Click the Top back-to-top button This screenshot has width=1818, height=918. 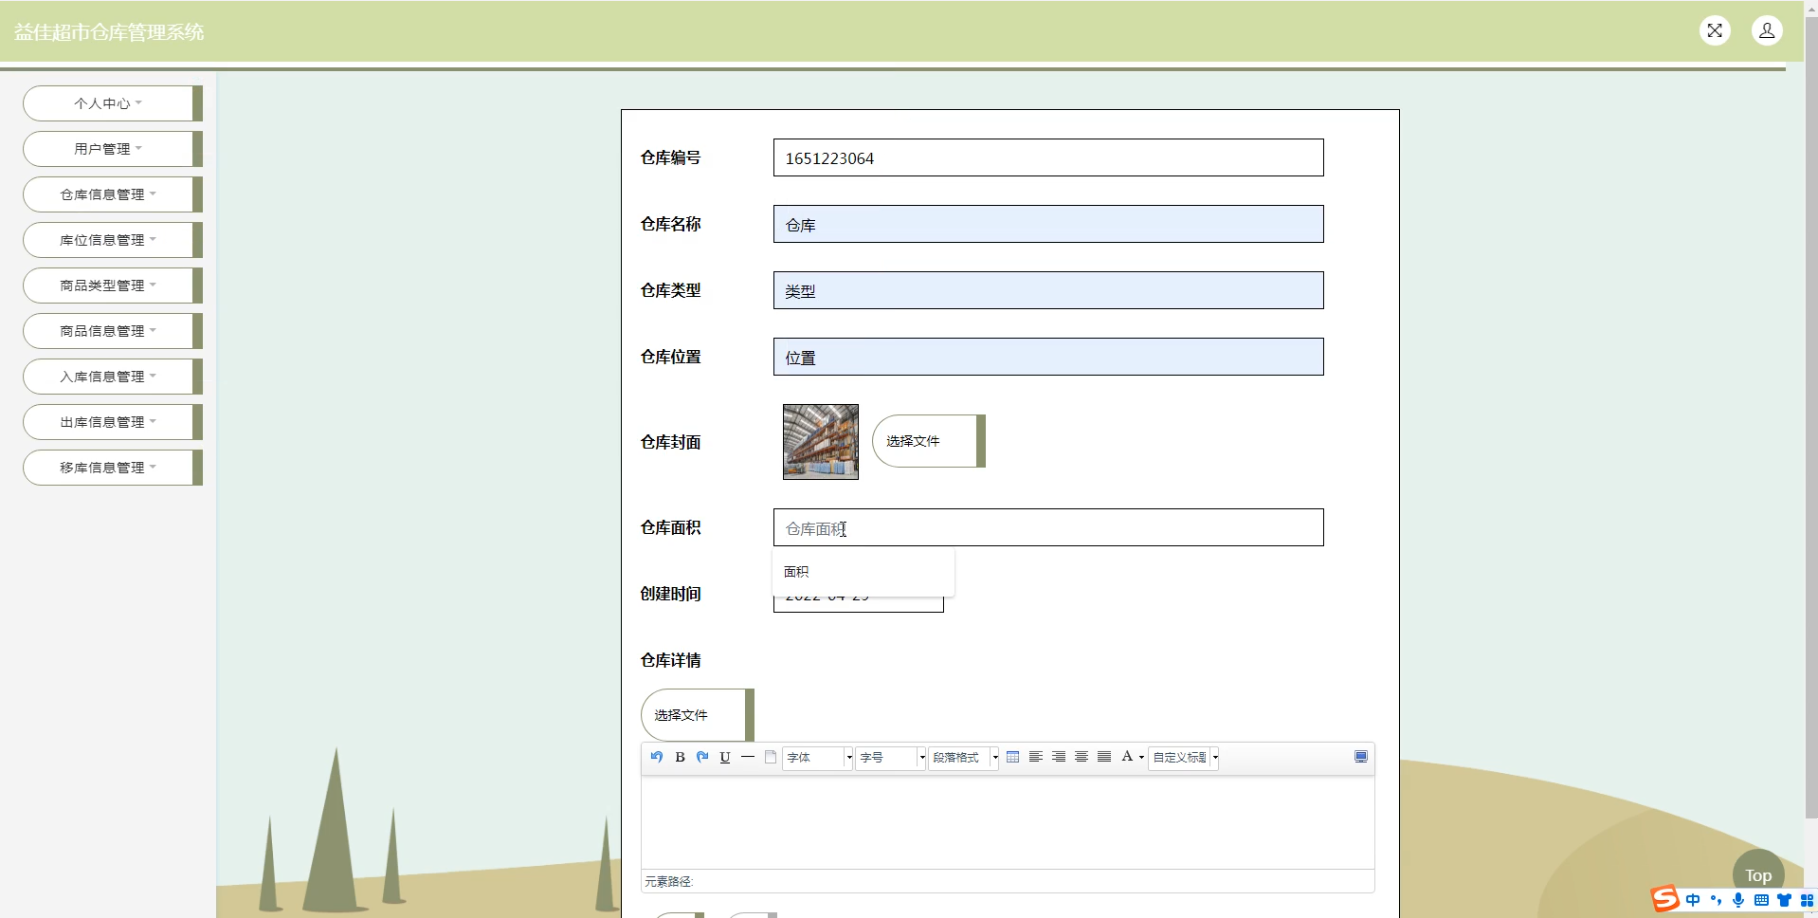[x=1758, y=875]
